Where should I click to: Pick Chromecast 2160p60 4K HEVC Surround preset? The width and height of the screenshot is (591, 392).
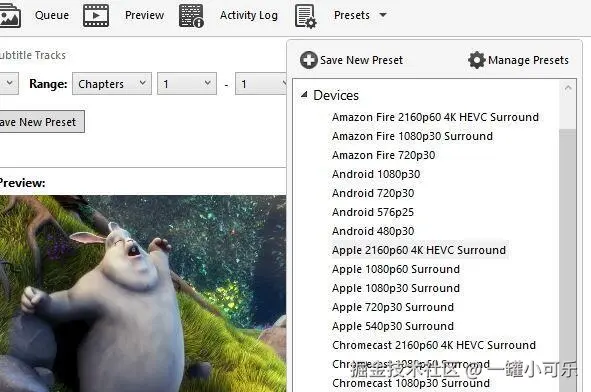coord(434,345)
